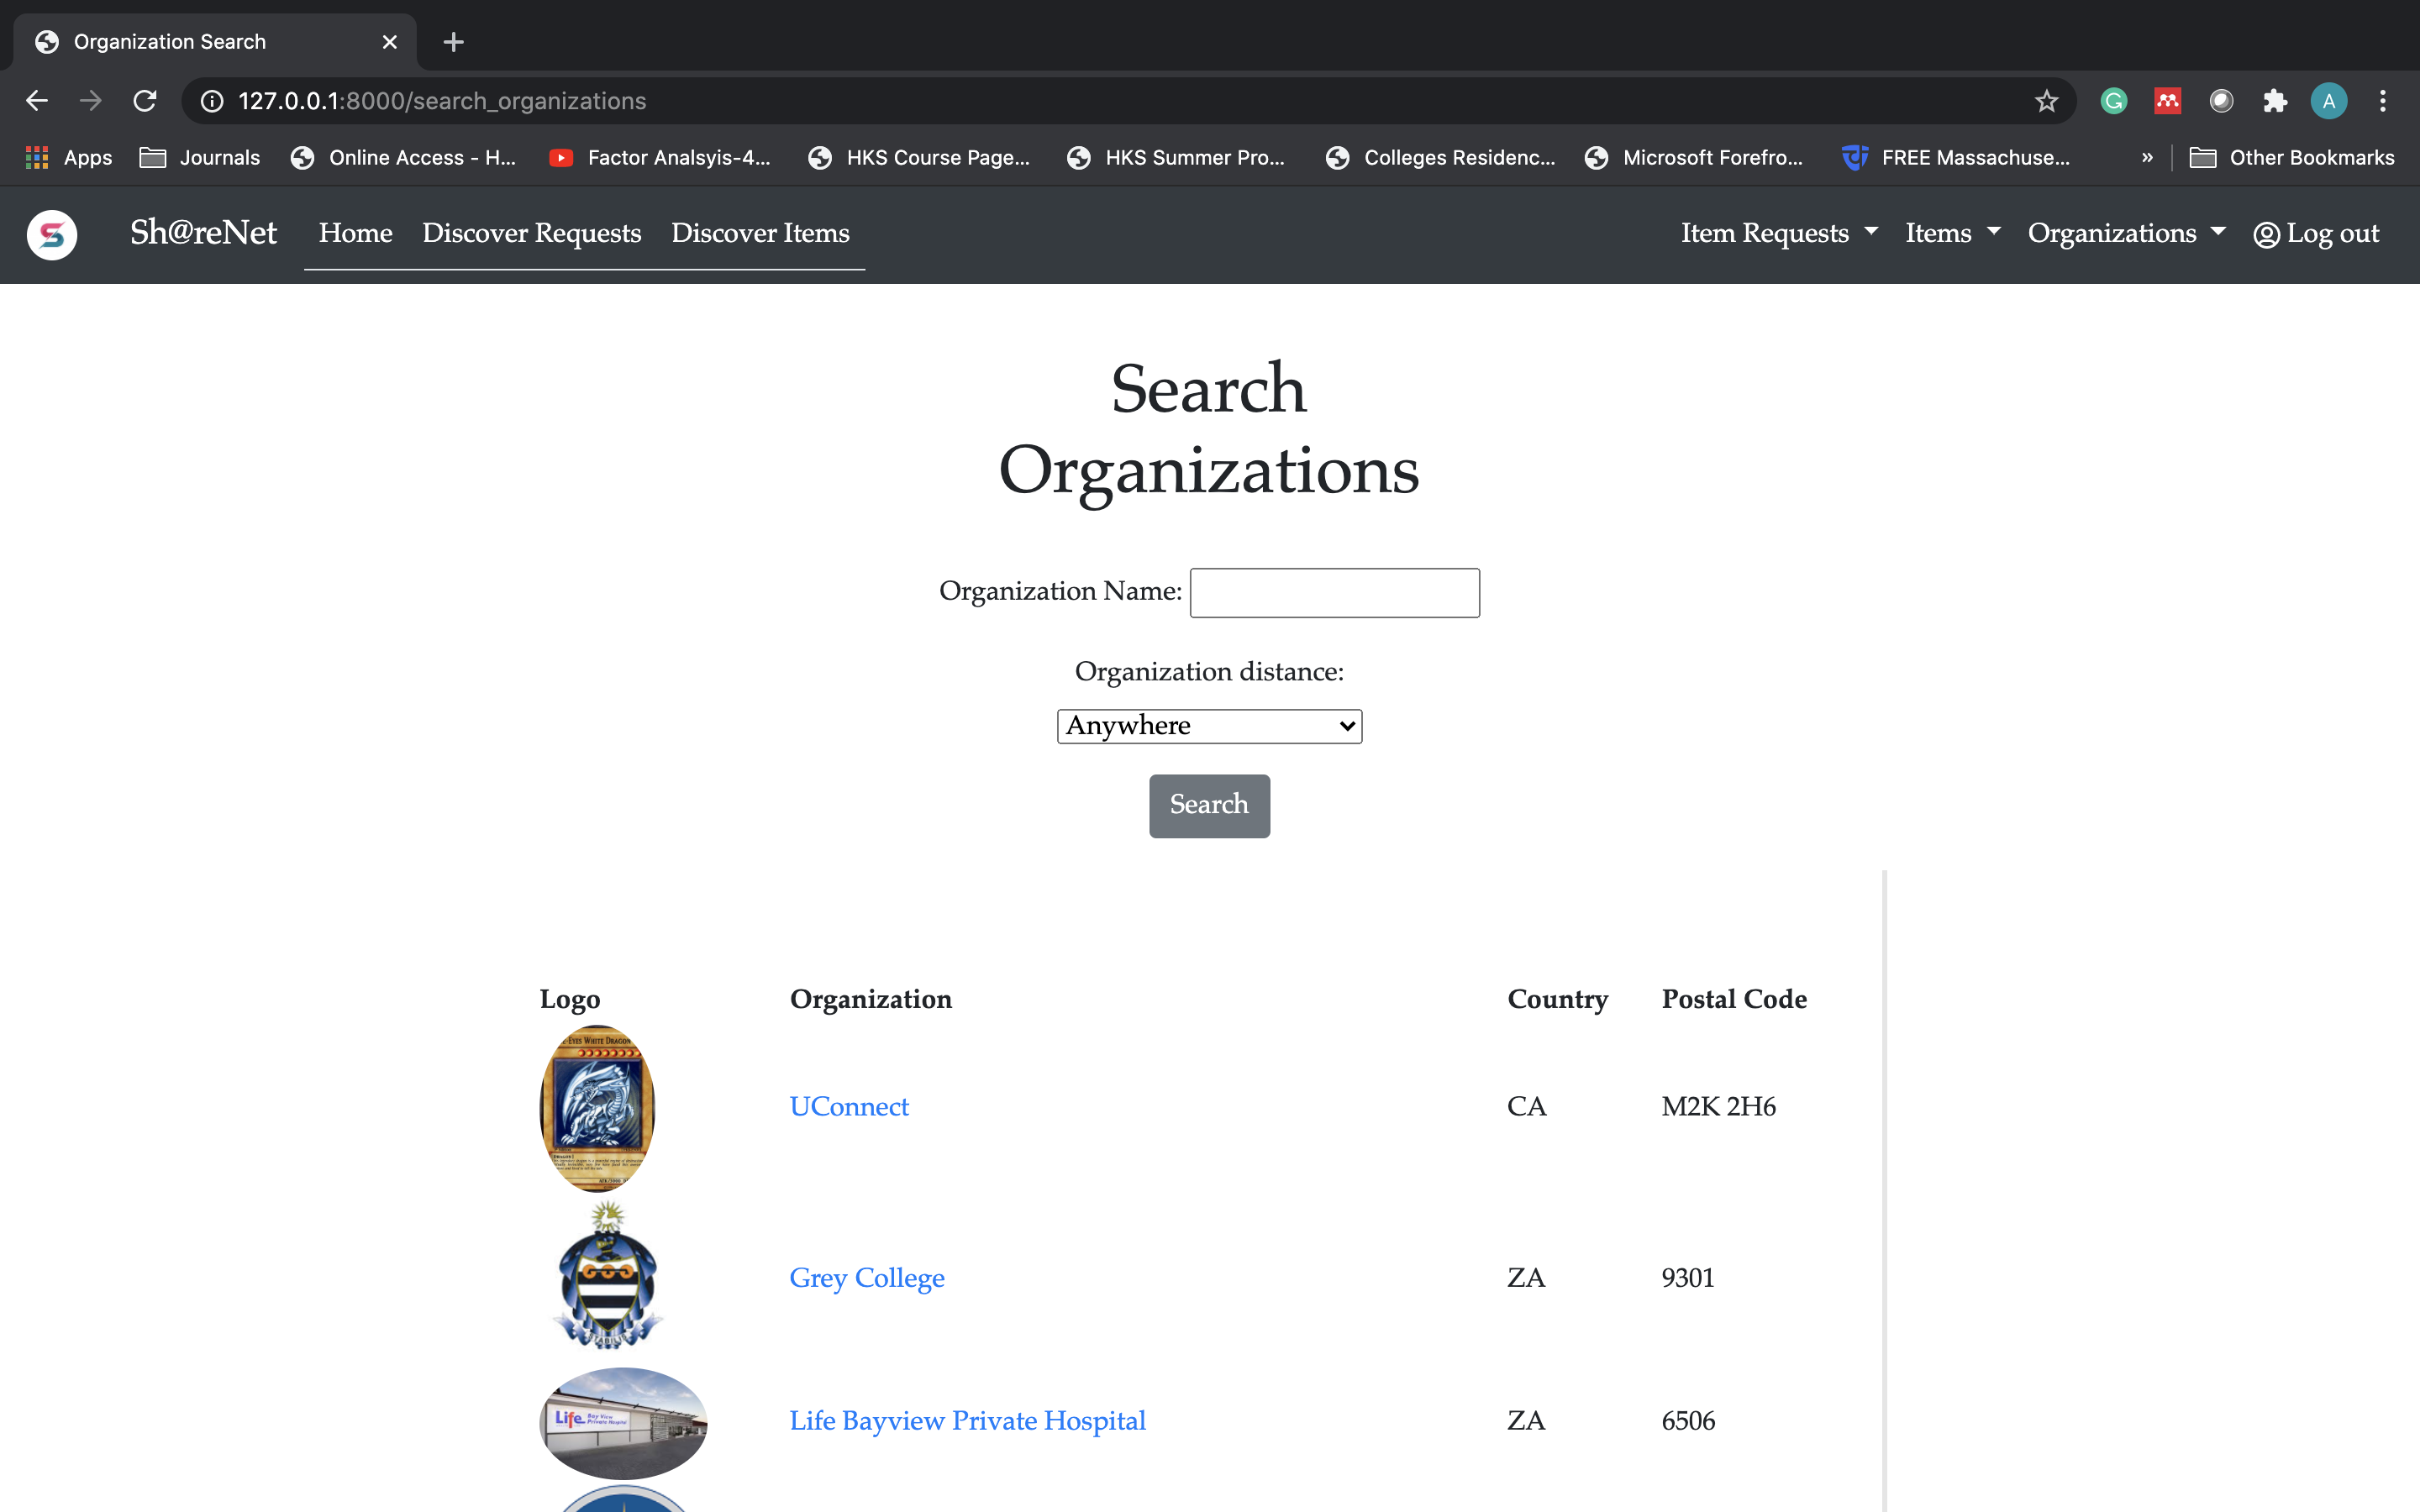The width and height of the screenshot is (2420, 1512).
Task: Expand the Items navbar dropdown
Action: pyautogui.click(x=1951, y=233)
